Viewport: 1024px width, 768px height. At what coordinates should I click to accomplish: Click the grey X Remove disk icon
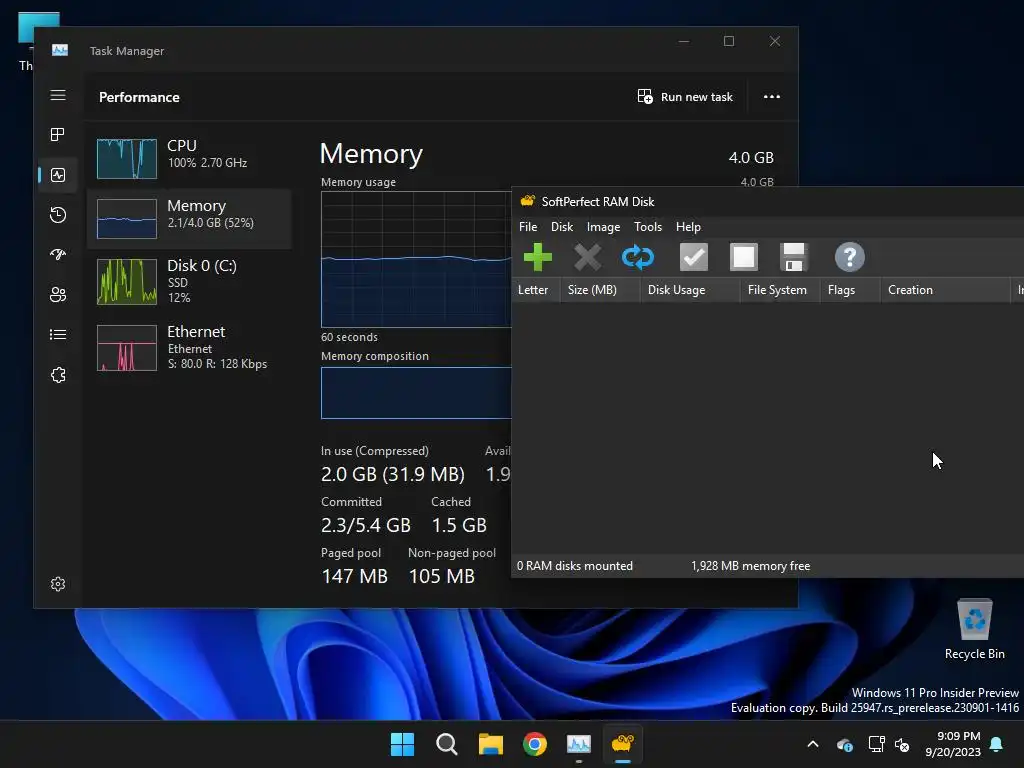click(x=588, y=257)
